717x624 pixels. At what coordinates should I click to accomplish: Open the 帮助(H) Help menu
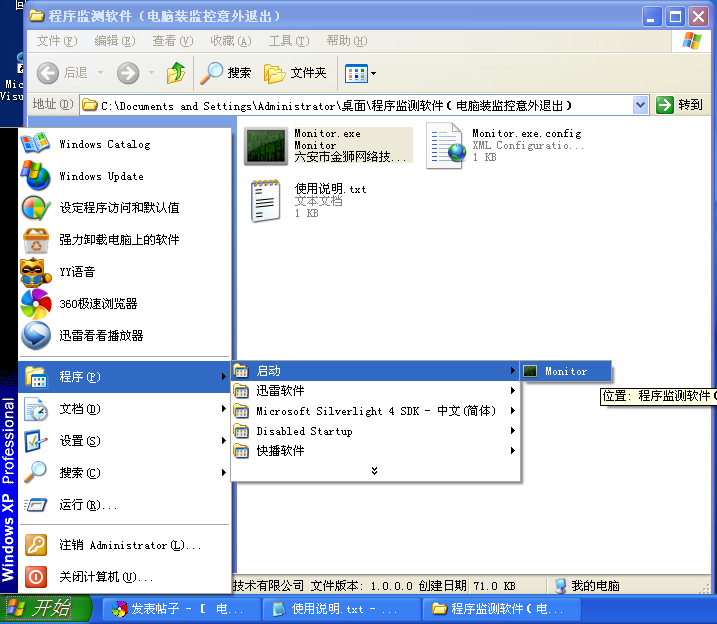coord(347,41)
